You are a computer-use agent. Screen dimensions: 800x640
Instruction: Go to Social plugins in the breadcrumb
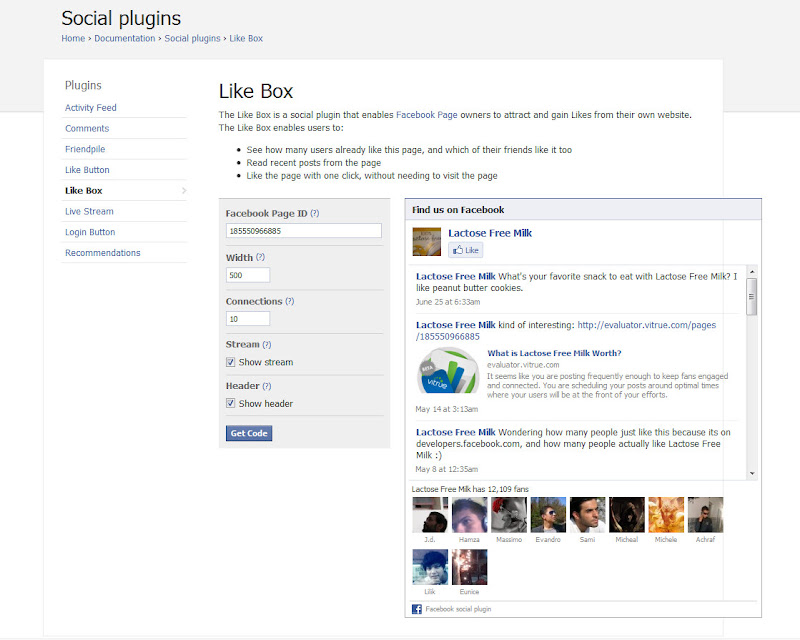192,38
